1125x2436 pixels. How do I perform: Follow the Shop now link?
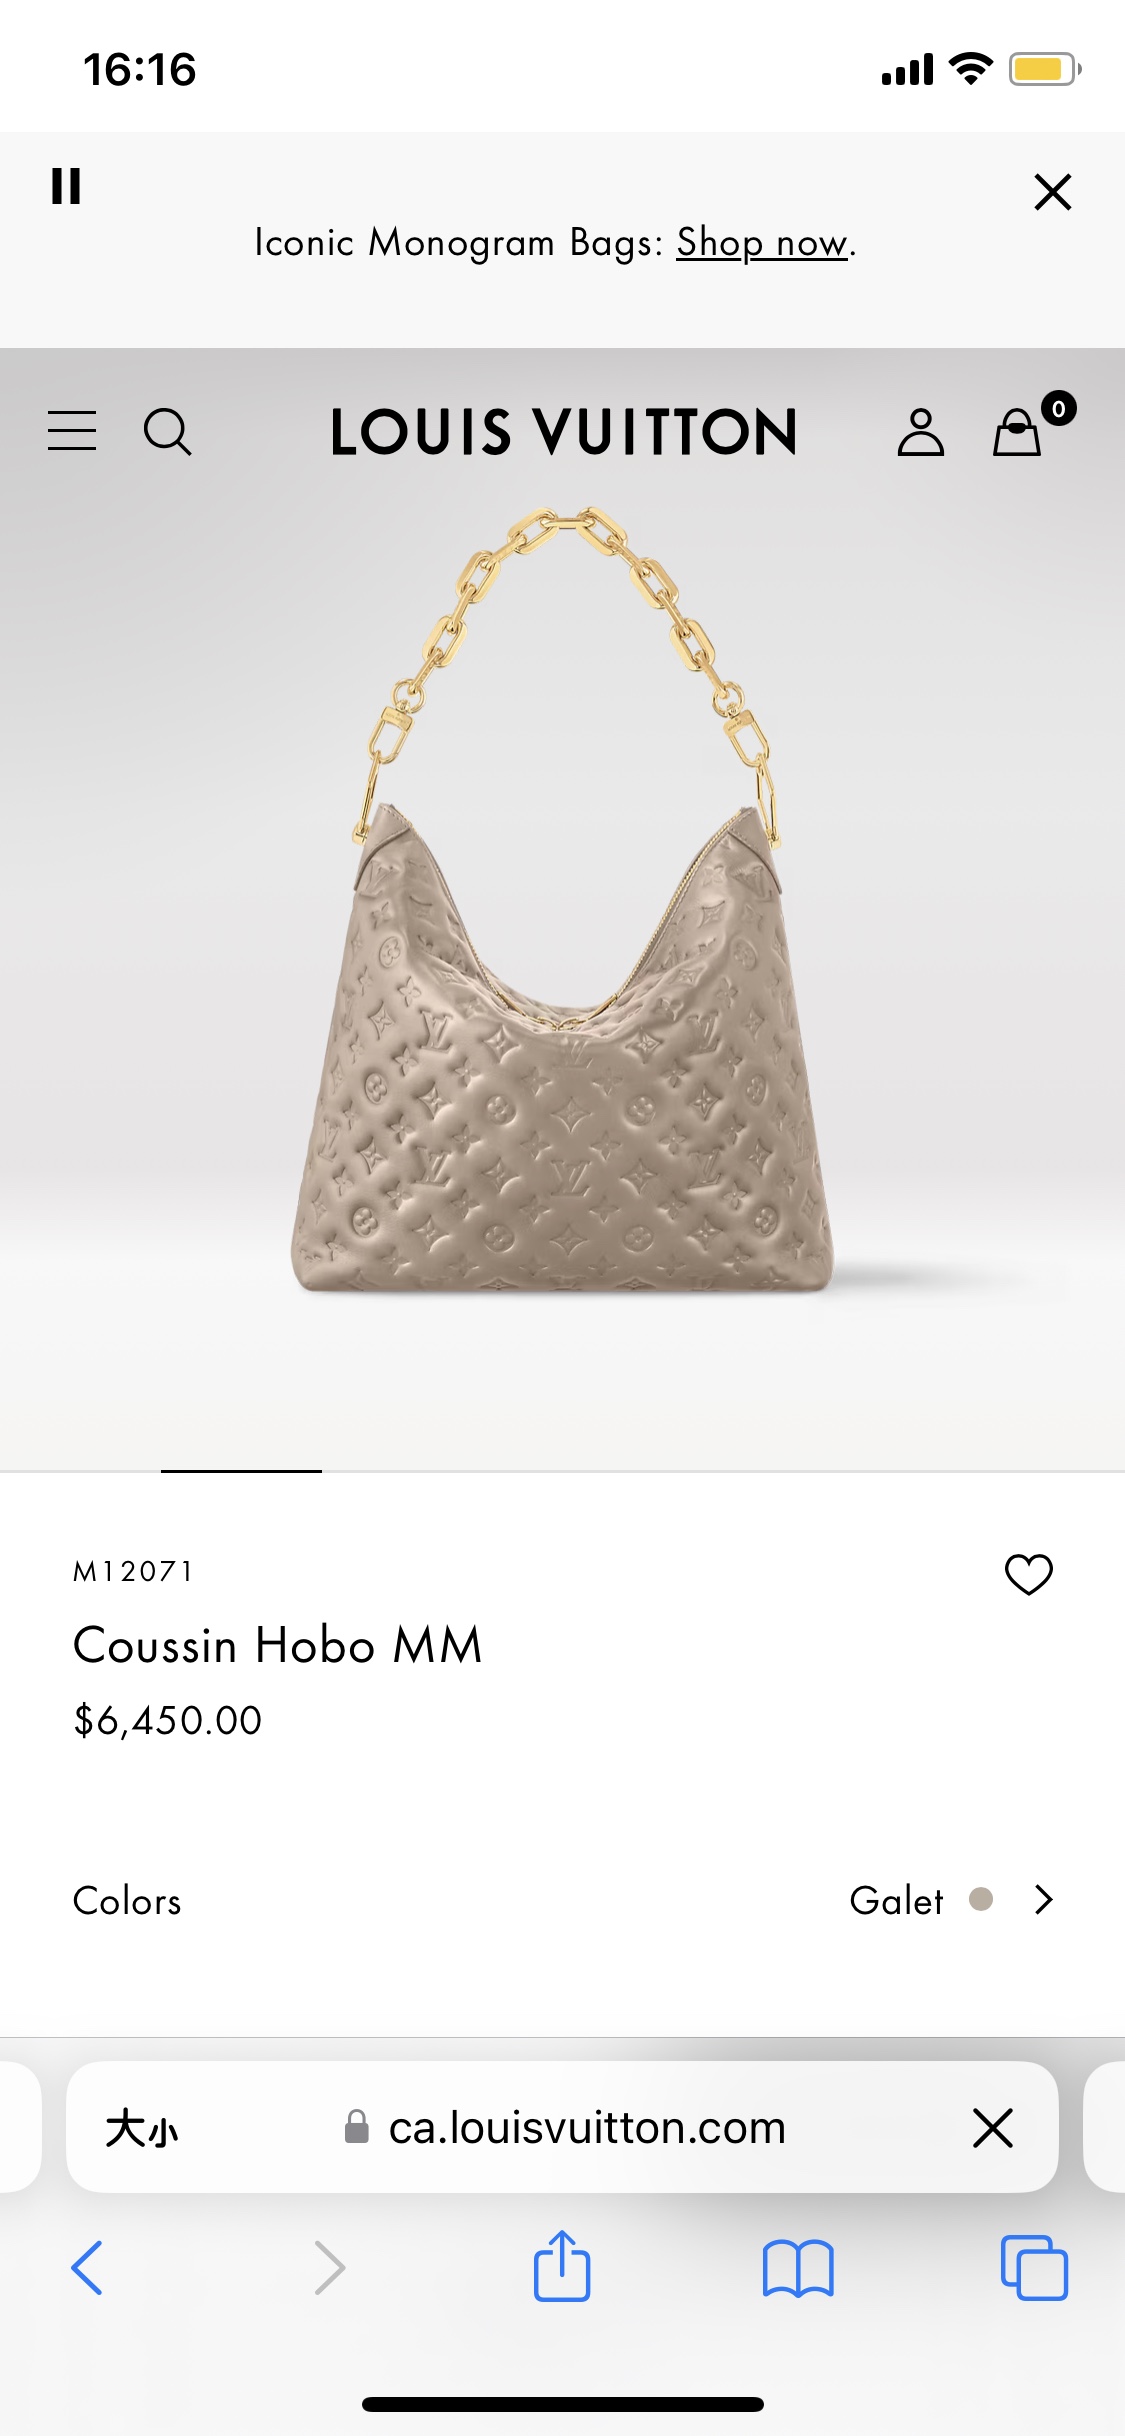(x=764, y=243)
